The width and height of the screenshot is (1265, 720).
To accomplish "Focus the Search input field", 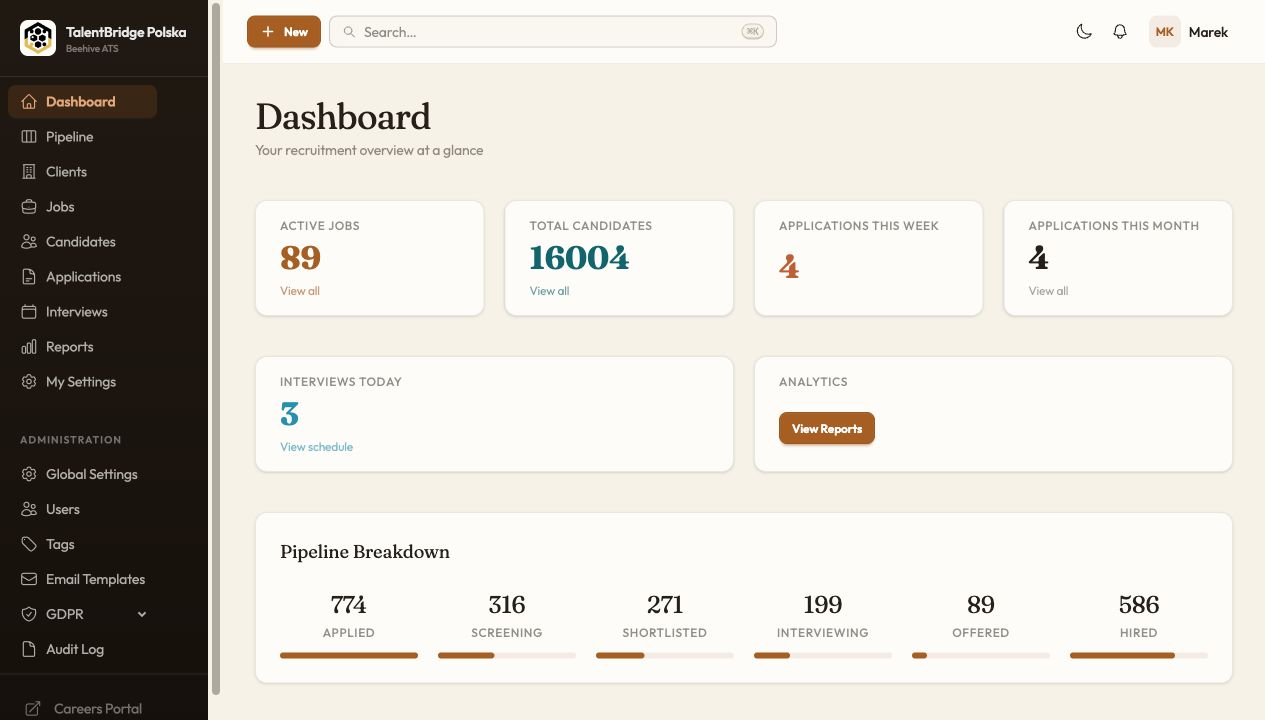I will tap(553, 32).
